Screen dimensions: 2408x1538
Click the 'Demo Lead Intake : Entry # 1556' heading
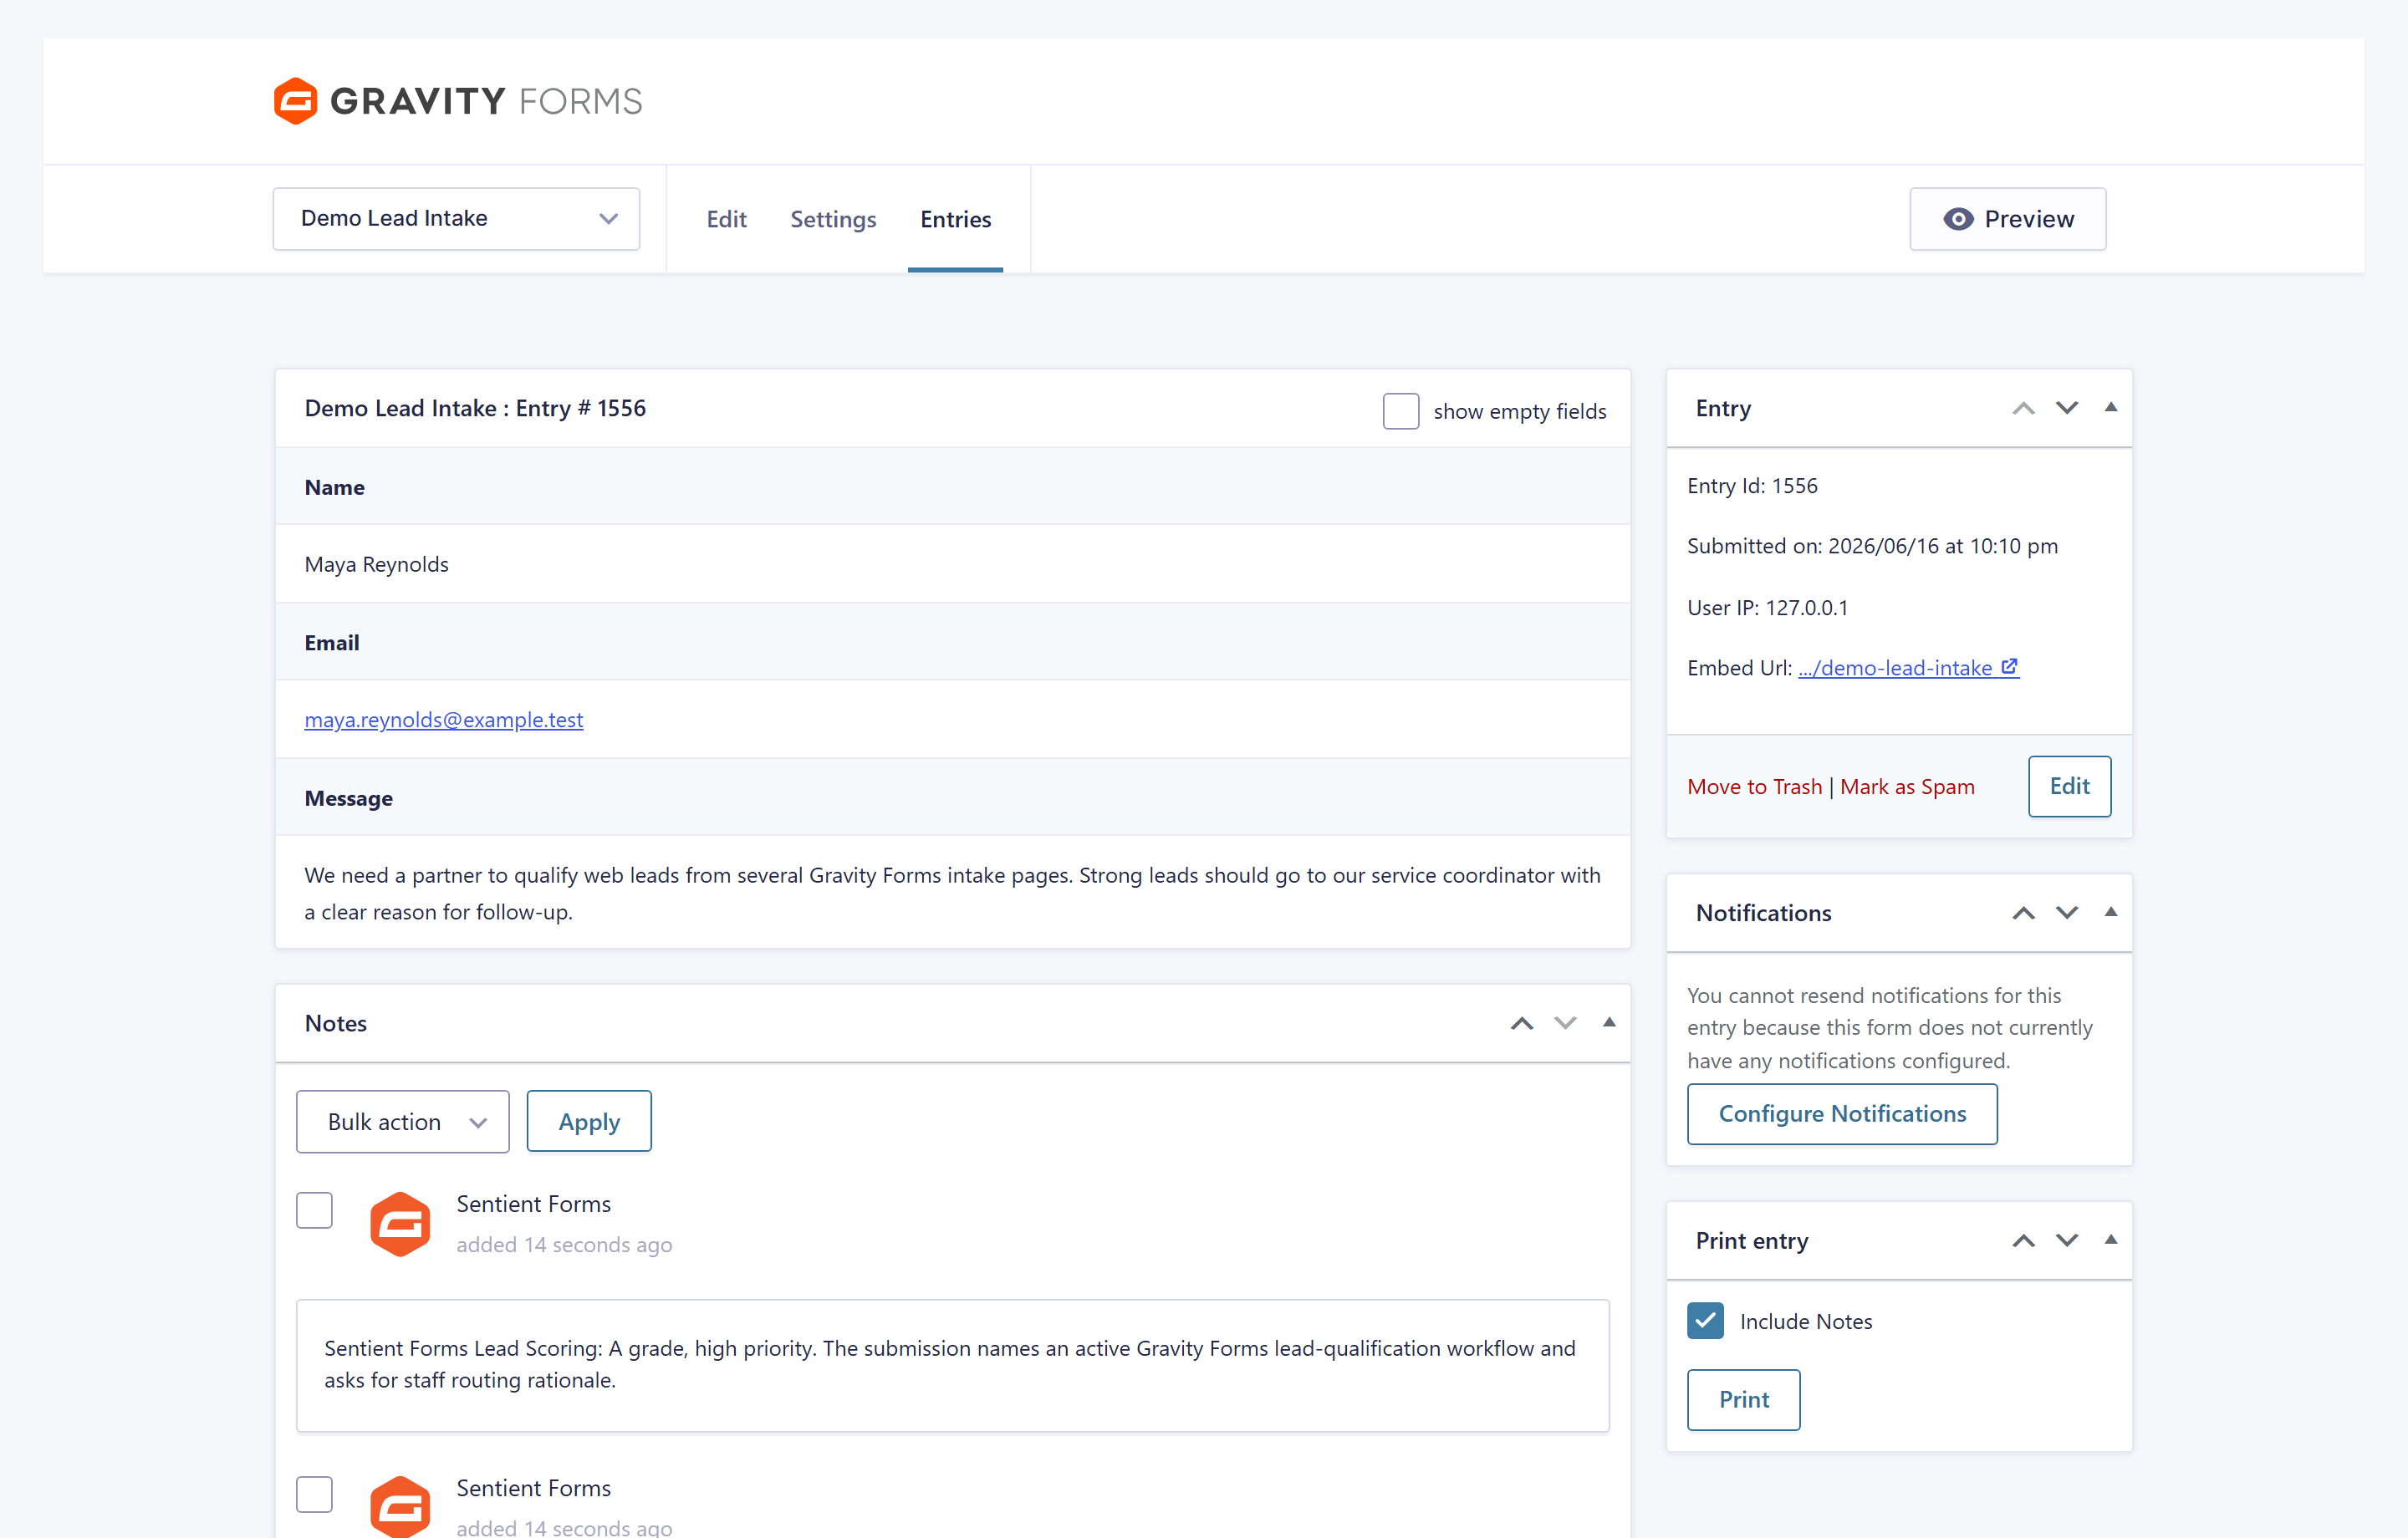click(x=475, y=408)
